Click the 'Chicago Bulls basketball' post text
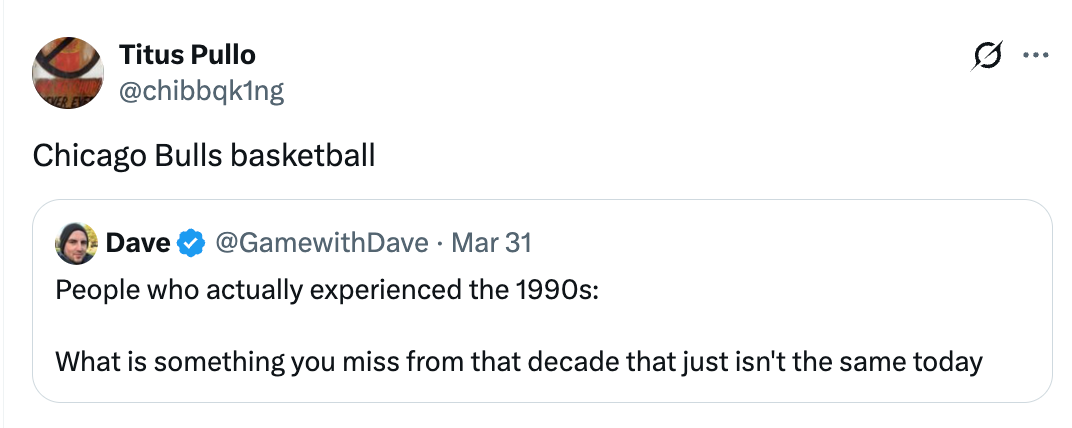The height and width of the screenshot is (428, 1072). [204, 156]
